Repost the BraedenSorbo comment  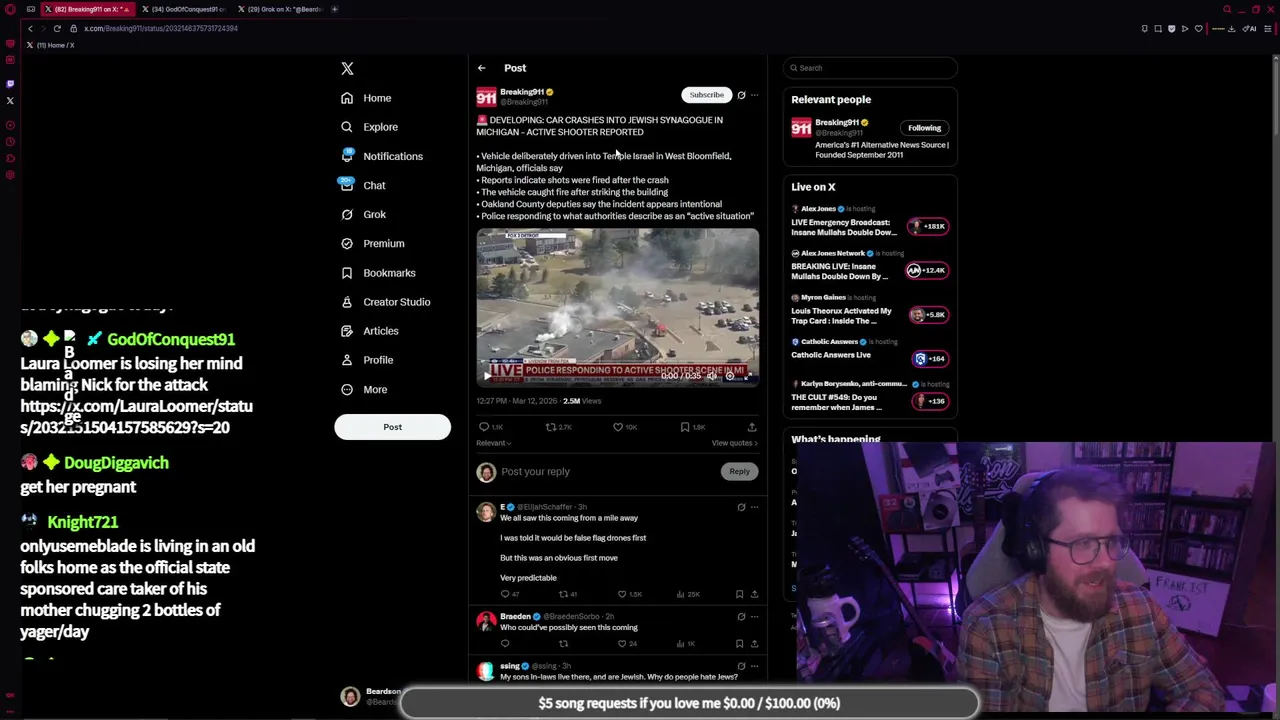pos(563,644)
